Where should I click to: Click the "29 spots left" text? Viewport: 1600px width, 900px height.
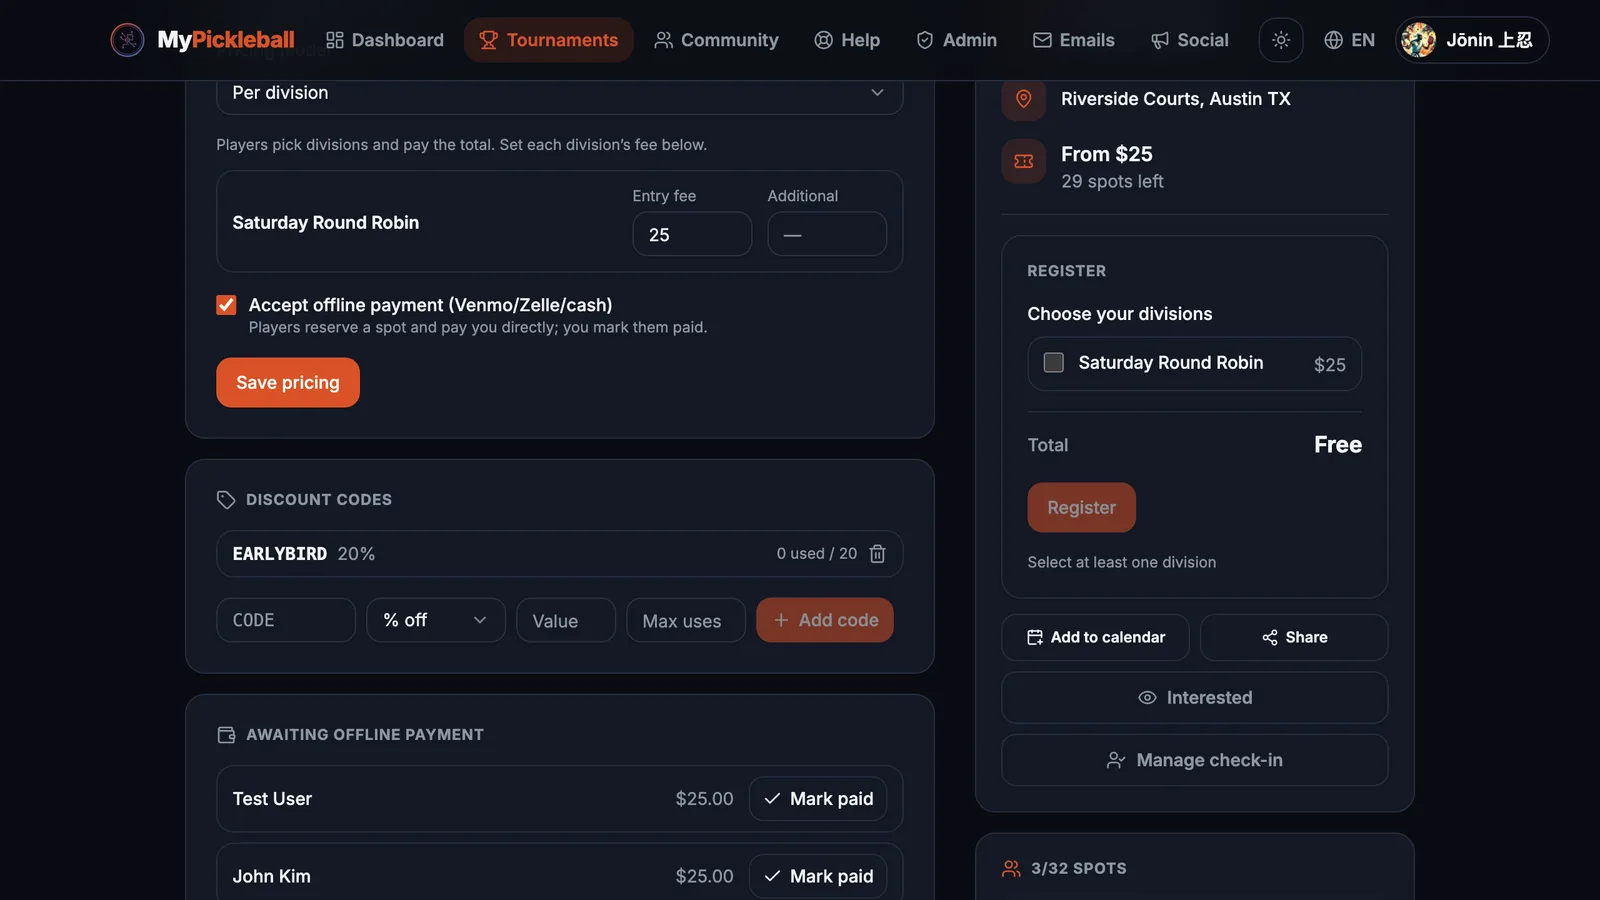coord(1112,182)
